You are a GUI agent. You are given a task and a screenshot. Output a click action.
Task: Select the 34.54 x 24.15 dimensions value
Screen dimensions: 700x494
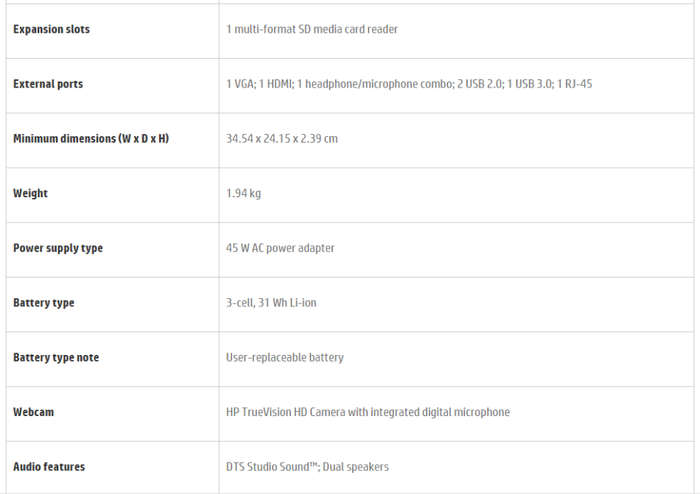(x=282, y=139)
